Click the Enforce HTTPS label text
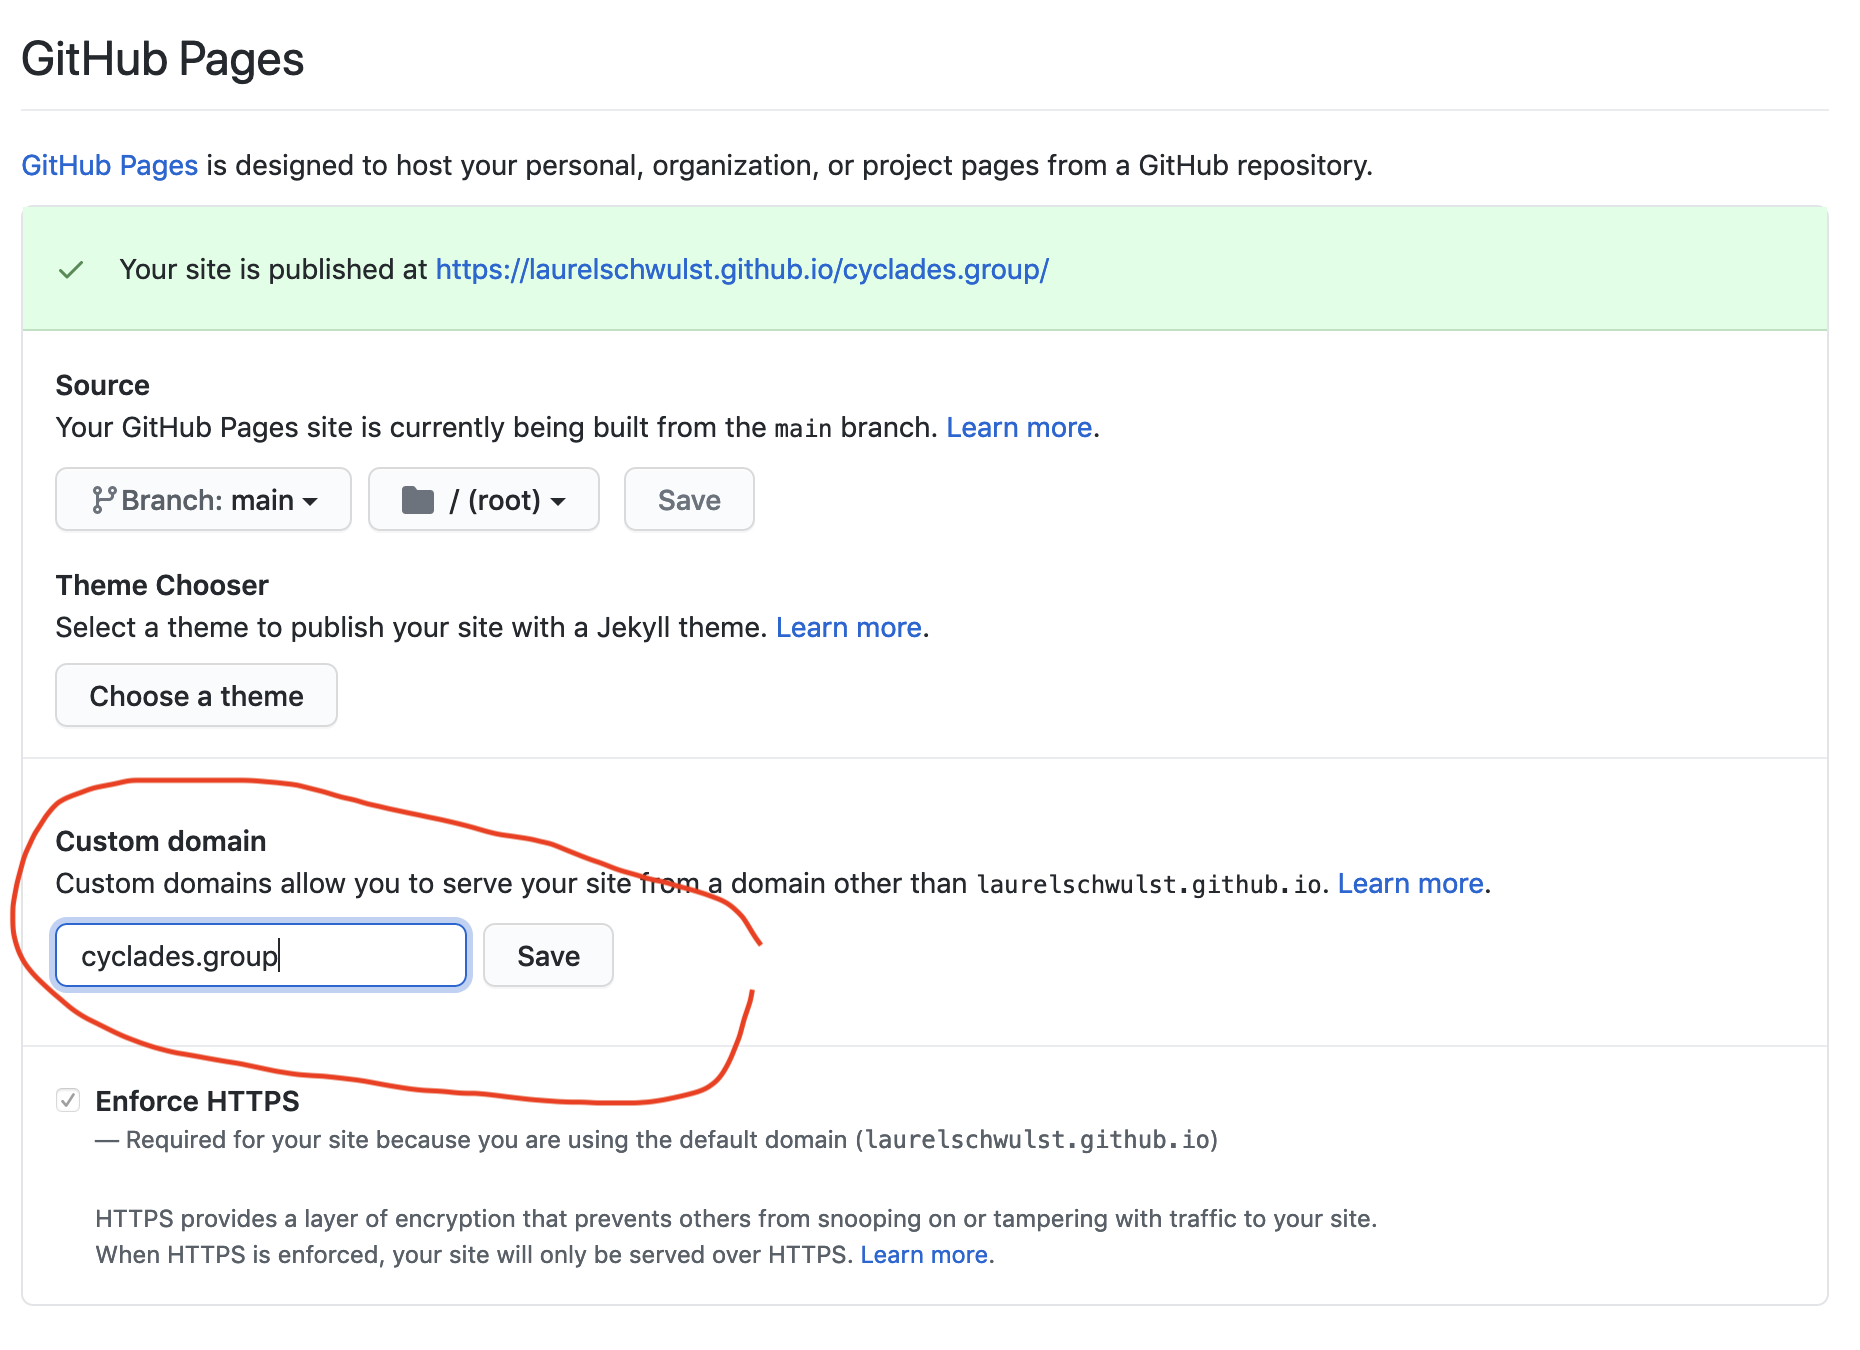The image size is (1860, 1350). click(197, 1101)
